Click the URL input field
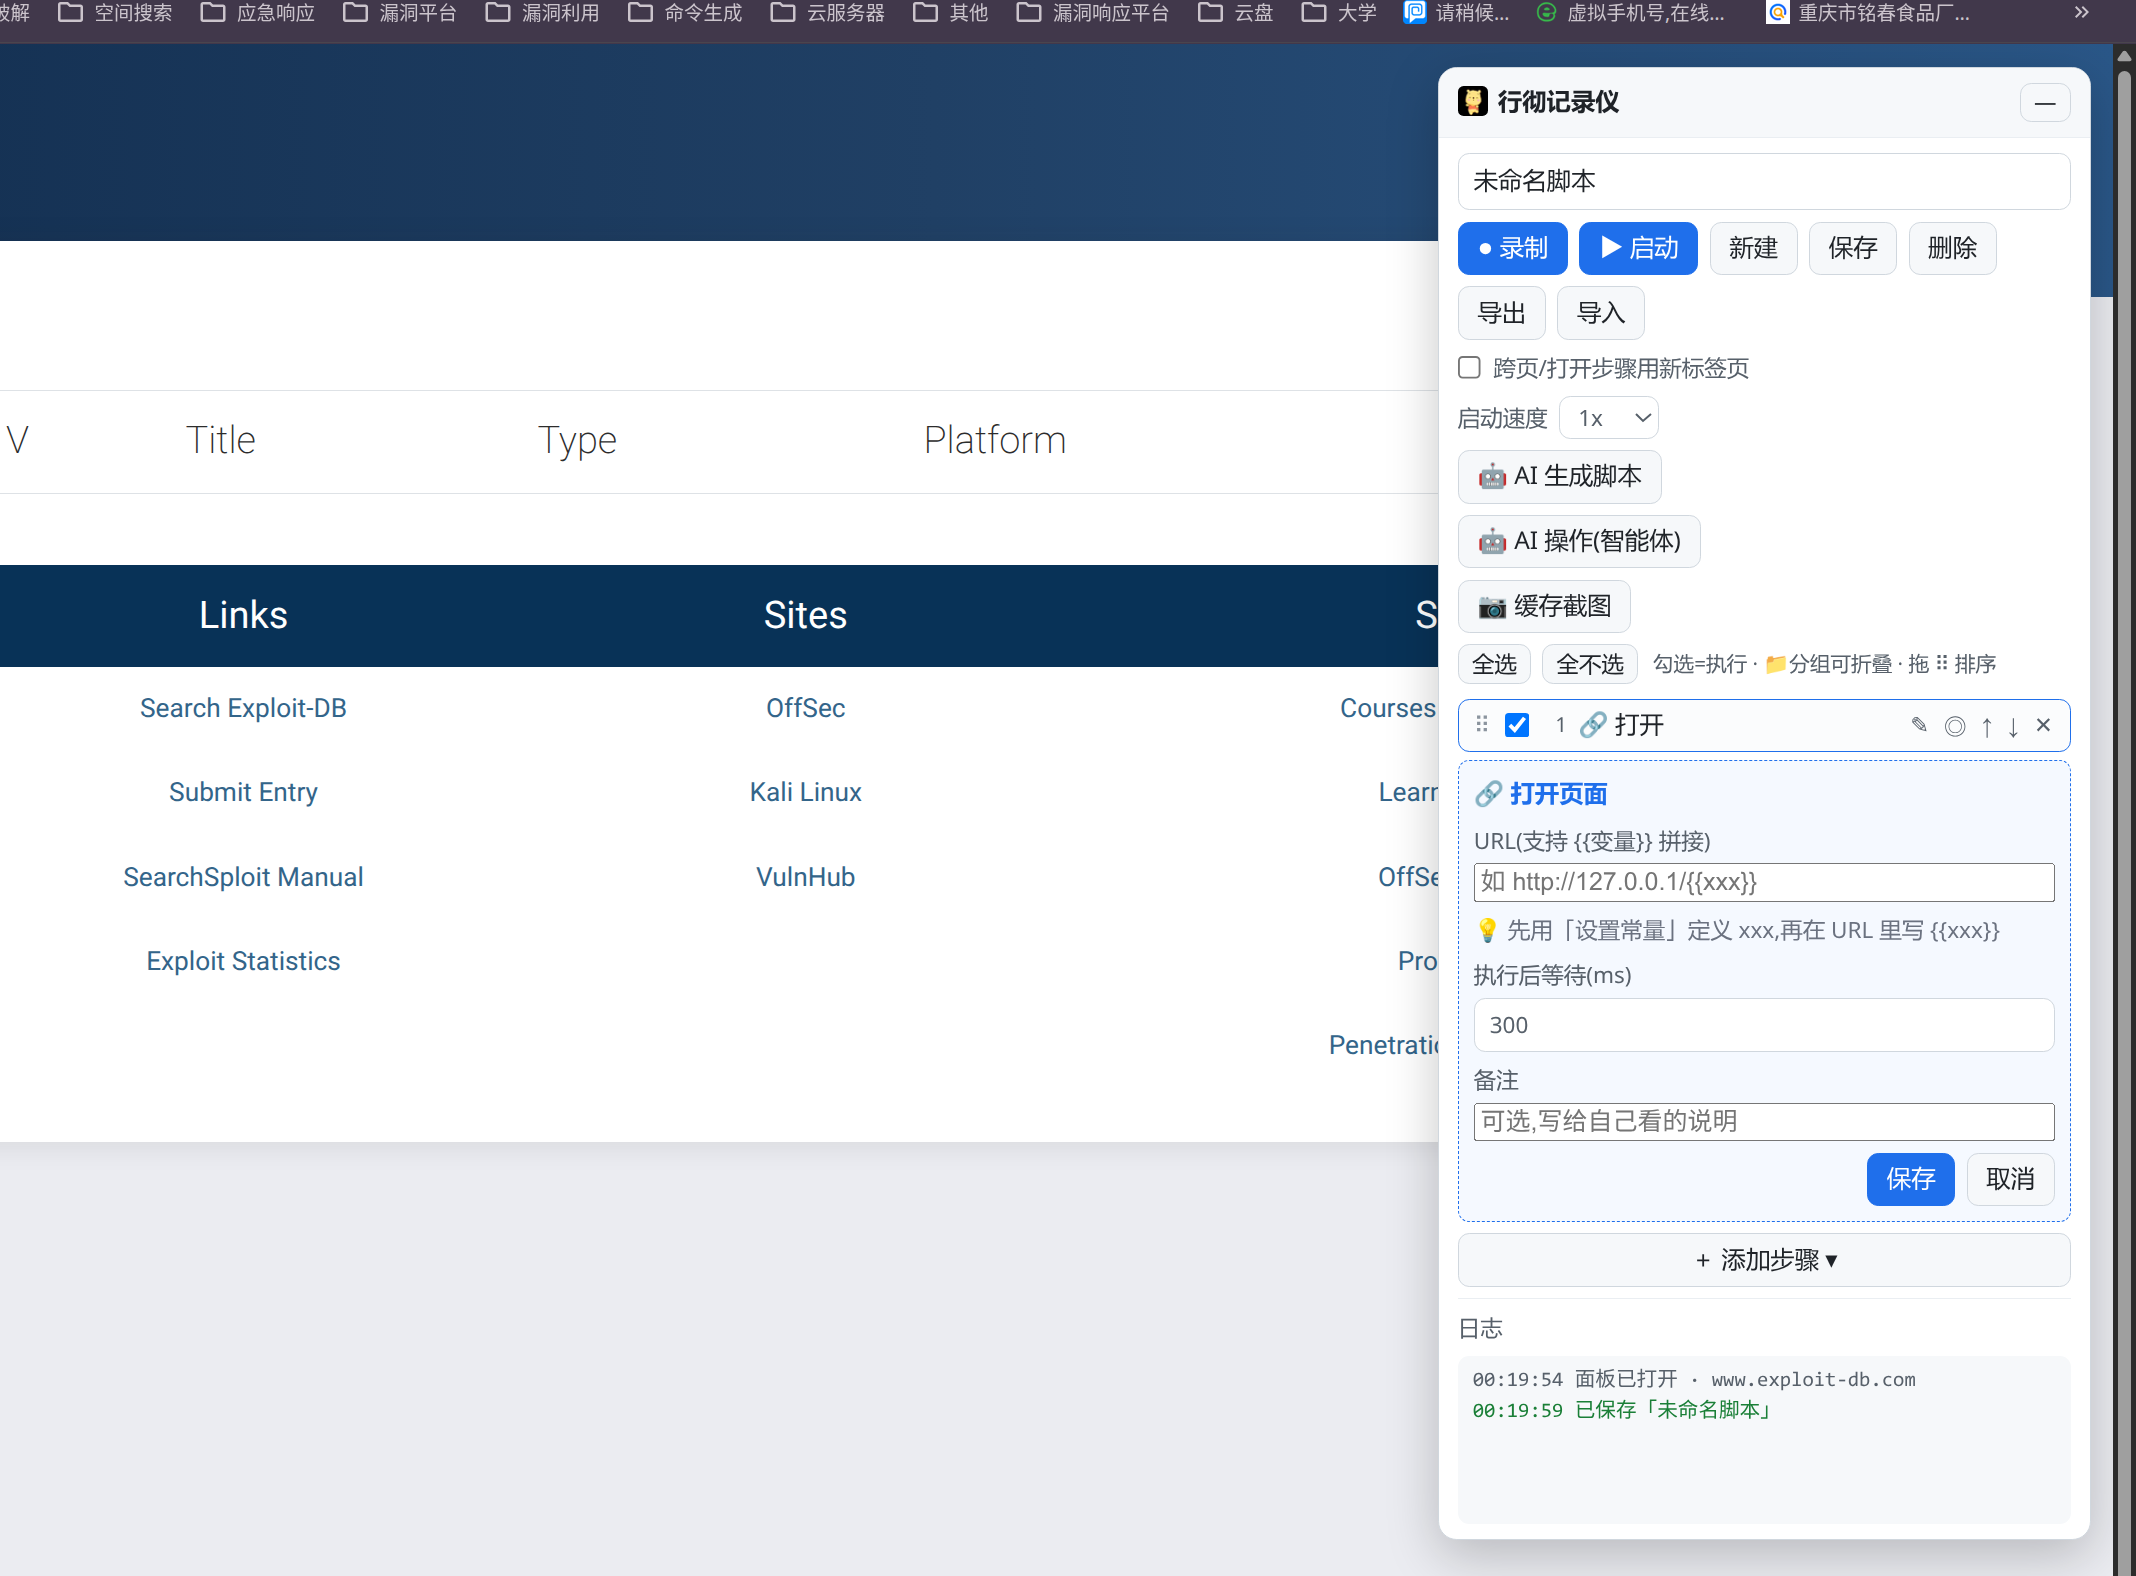This screenshot has height=1576, width=2136. [x=1764, y=882]
